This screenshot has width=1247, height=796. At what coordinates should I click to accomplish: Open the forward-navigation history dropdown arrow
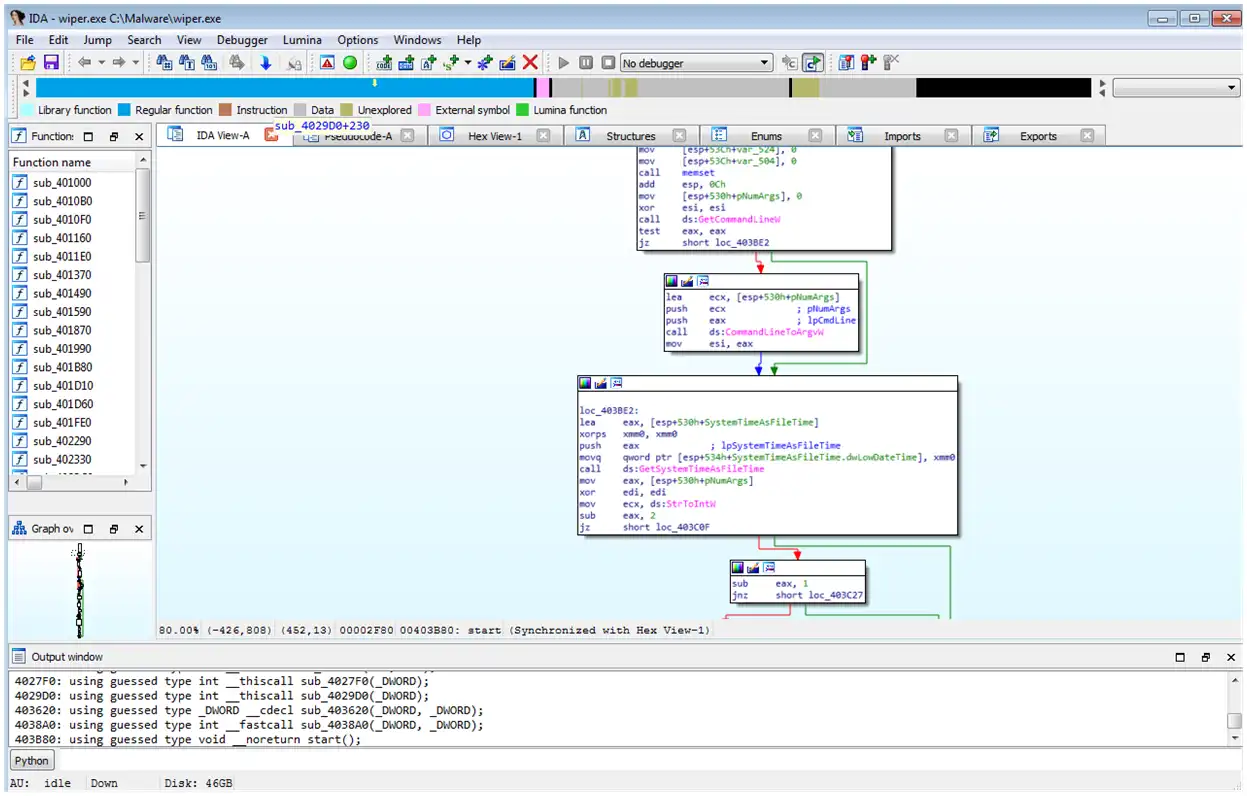(135, 63)
